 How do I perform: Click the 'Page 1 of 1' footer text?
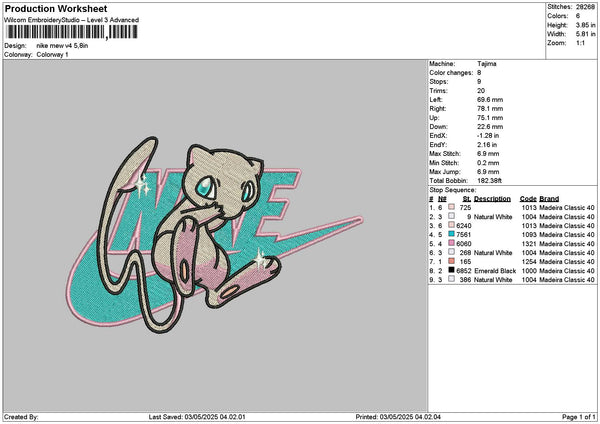tap(579, 417)
